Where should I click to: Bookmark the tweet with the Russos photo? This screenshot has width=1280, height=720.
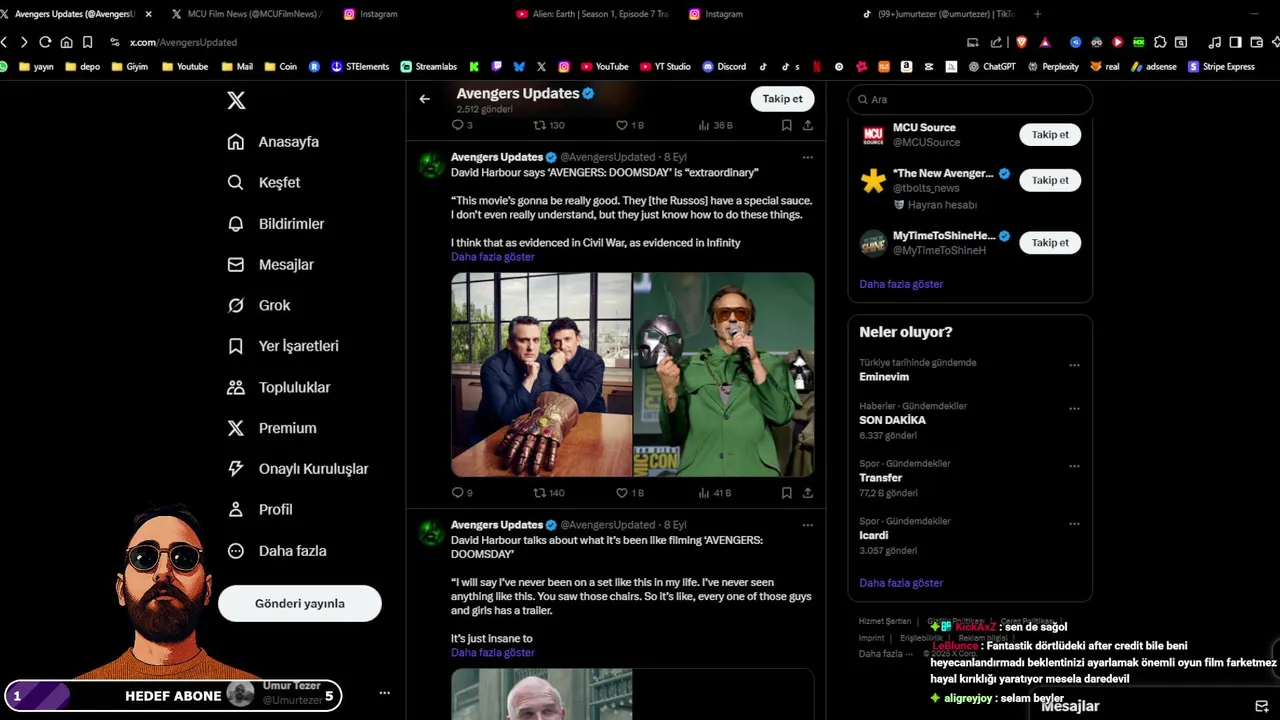coord(787,493)
